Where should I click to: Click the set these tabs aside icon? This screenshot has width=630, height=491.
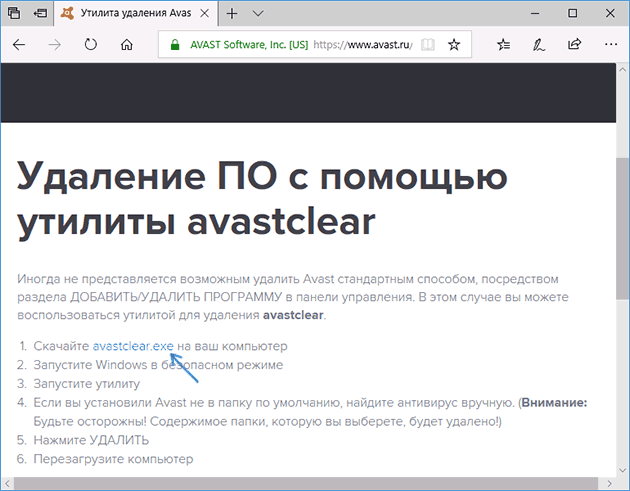pos(40,13)
